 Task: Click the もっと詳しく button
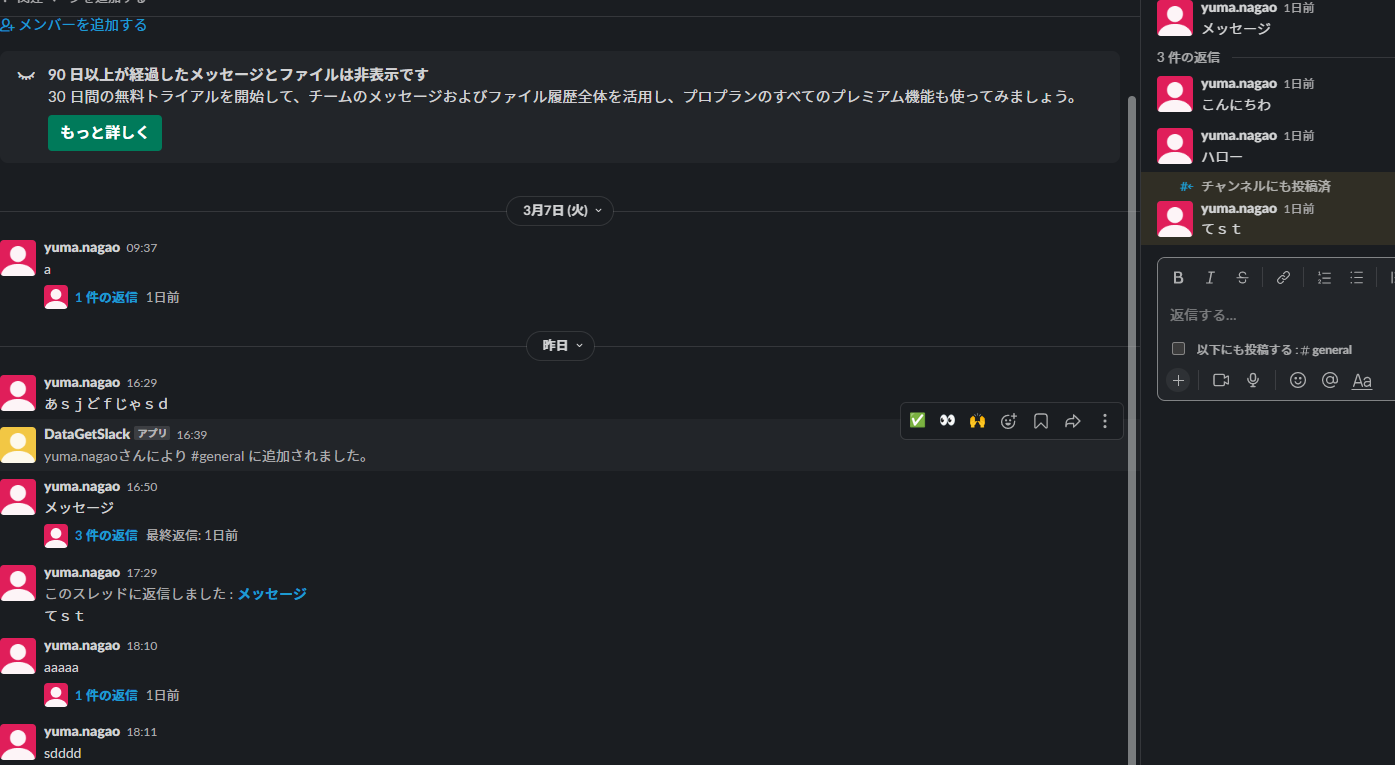[105, 133]
